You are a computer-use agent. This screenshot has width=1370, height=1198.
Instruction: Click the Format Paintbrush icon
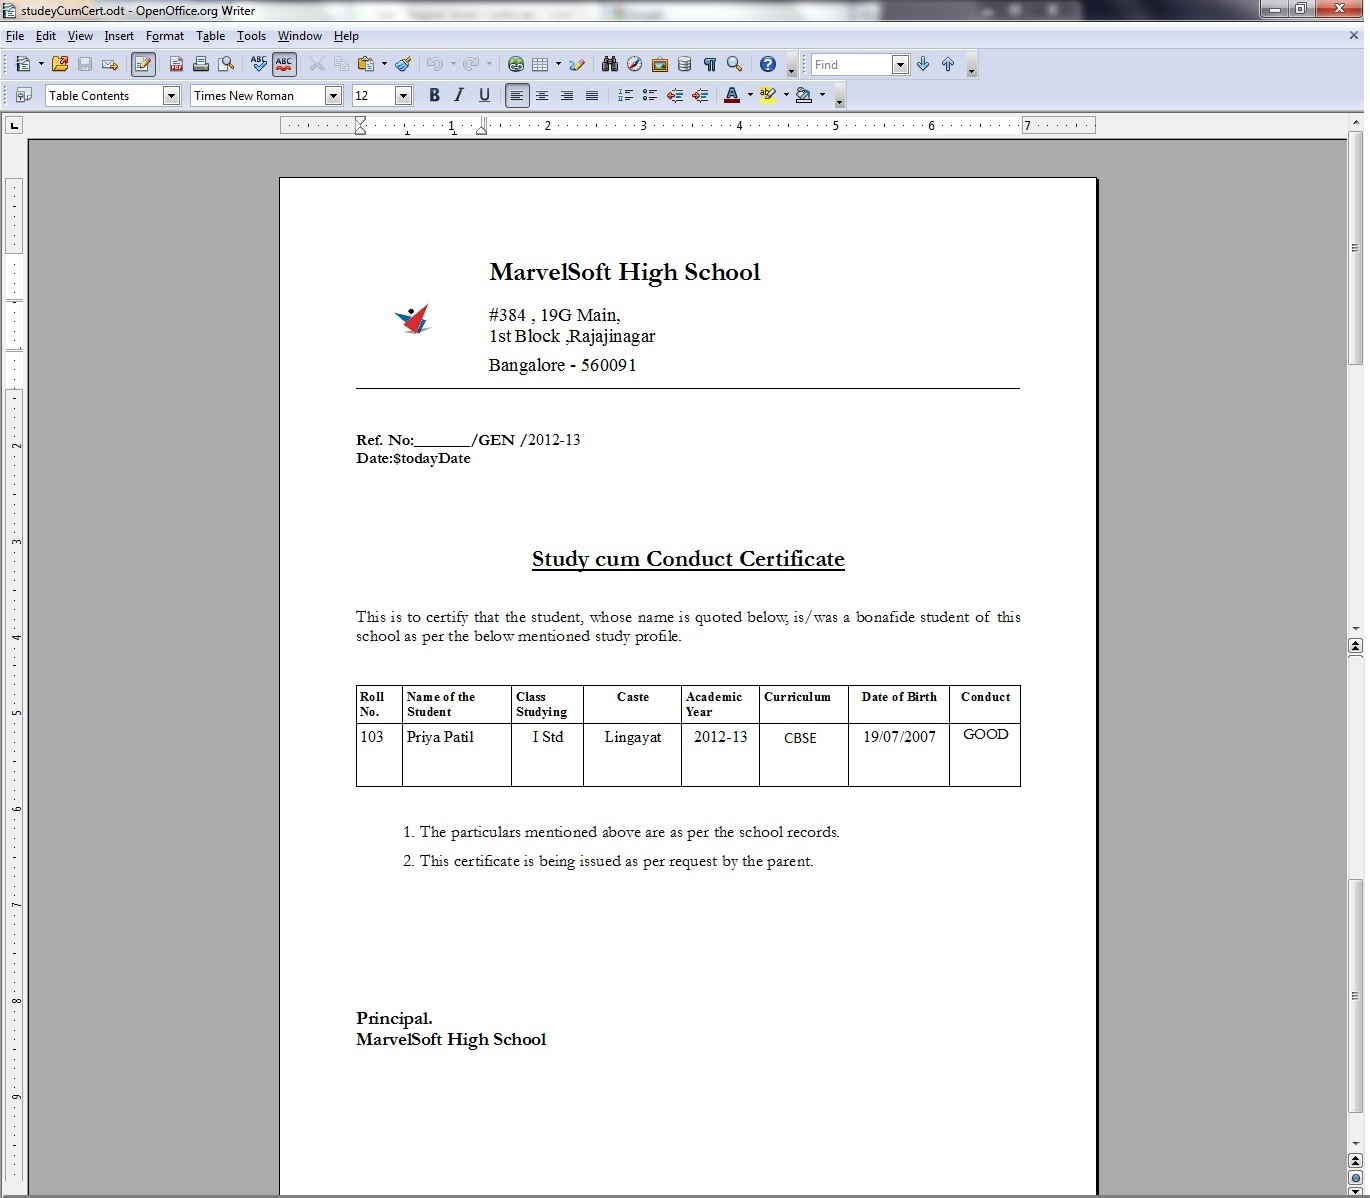pos(403,65)
